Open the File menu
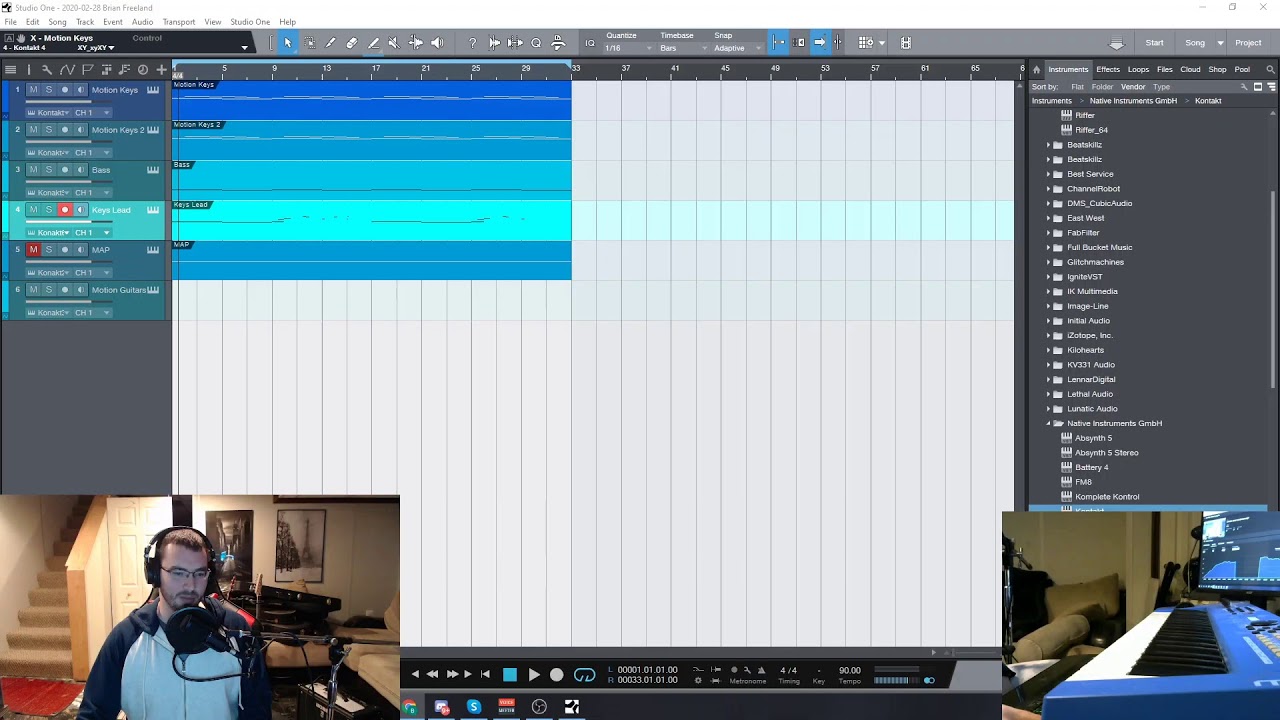 click(x=10, y=22)
